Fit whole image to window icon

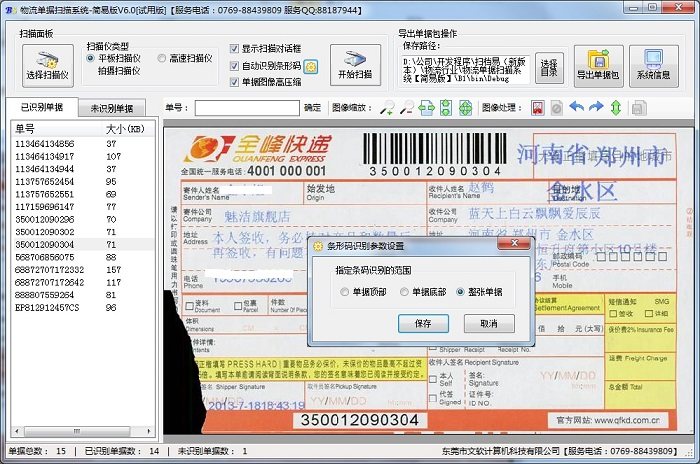(465, 108)
